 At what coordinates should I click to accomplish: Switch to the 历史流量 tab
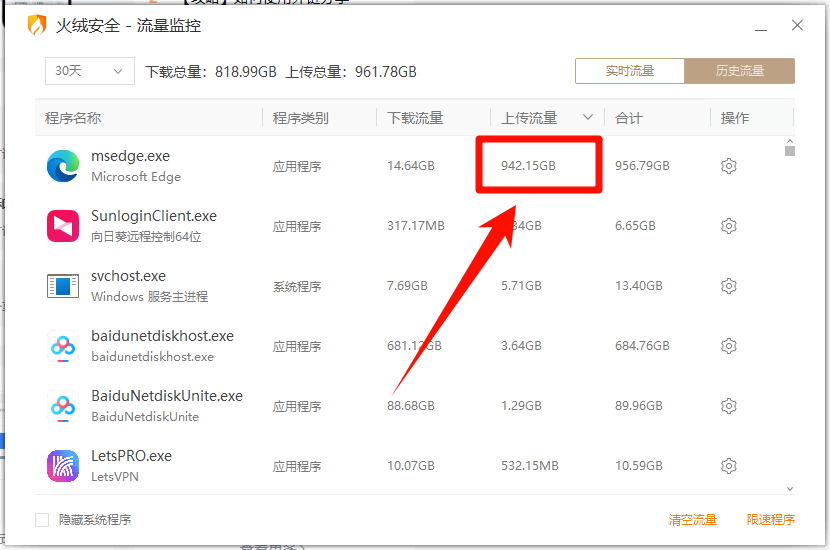coord(739,71)
